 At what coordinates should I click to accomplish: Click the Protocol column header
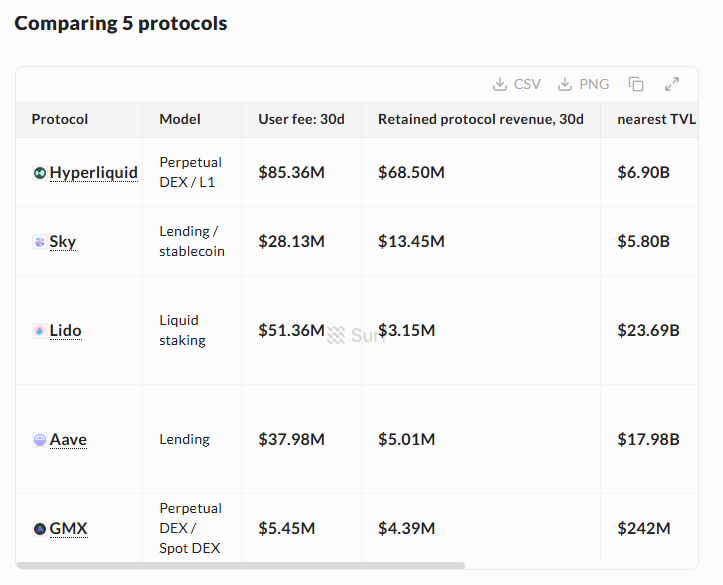click(79, 119)
